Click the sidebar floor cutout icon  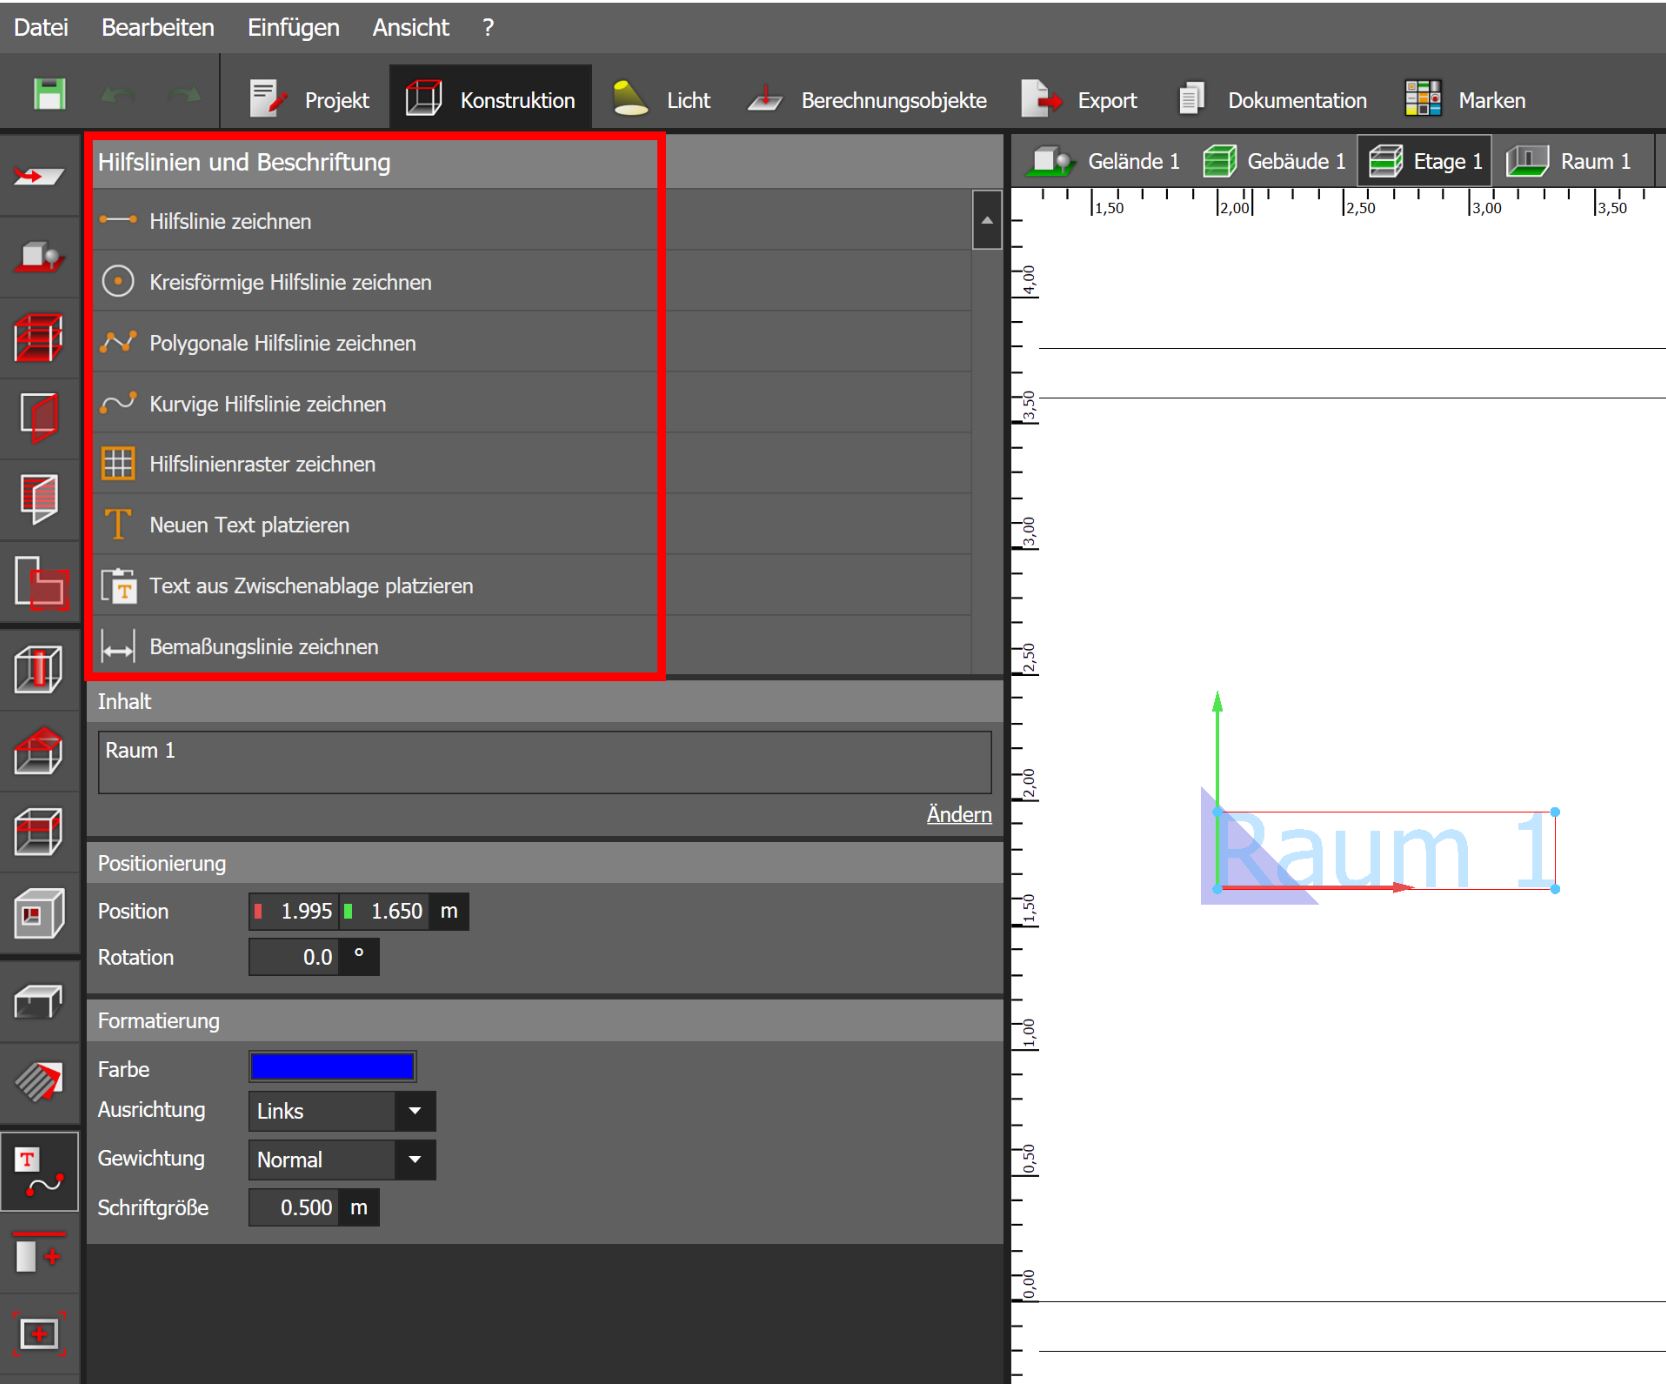(x=40, y=583)
